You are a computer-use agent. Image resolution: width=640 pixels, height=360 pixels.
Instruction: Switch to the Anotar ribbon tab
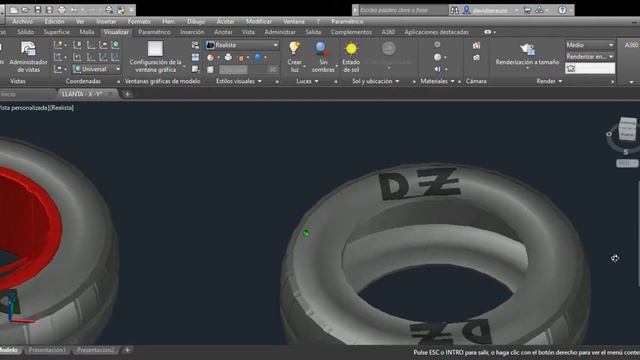click(223, 32)
